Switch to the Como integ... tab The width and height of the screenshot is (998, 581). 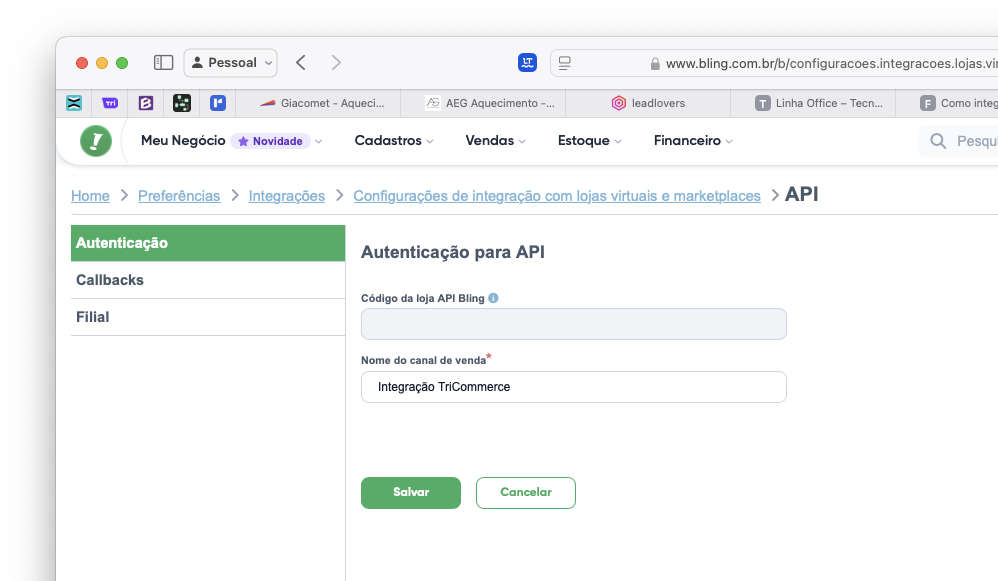(948, 103)
